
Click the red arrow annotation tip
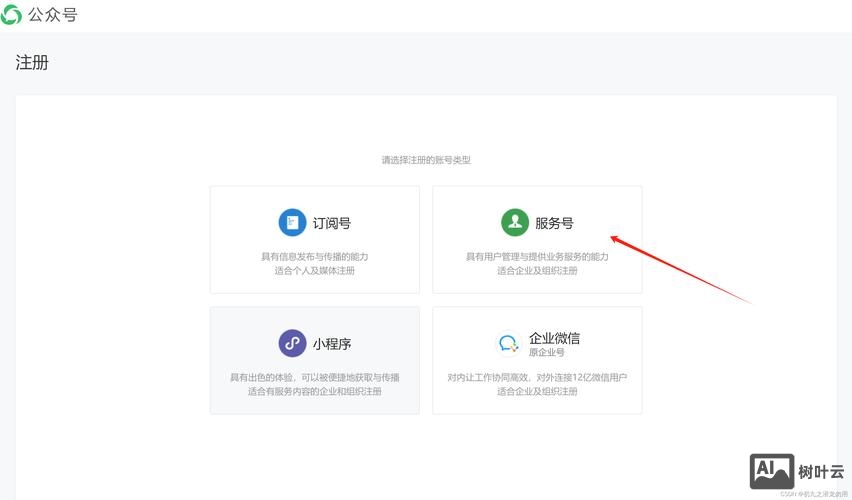[x=613, y=237]
